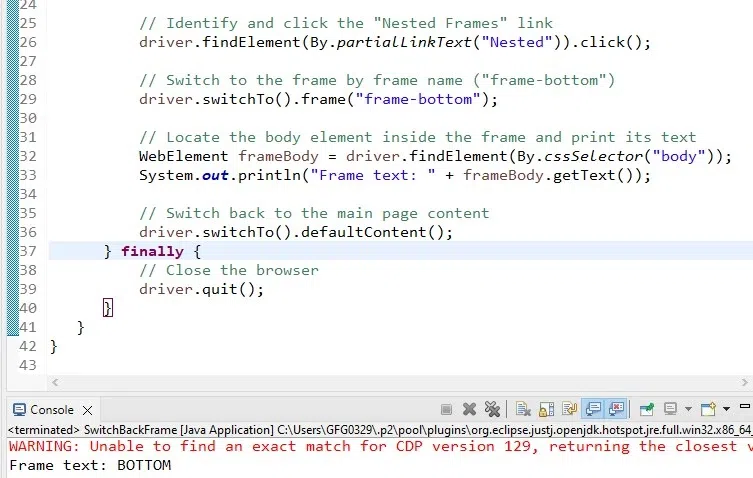Select the Console tab
Screen dimensions: 753x478
[x=50, y=409]
